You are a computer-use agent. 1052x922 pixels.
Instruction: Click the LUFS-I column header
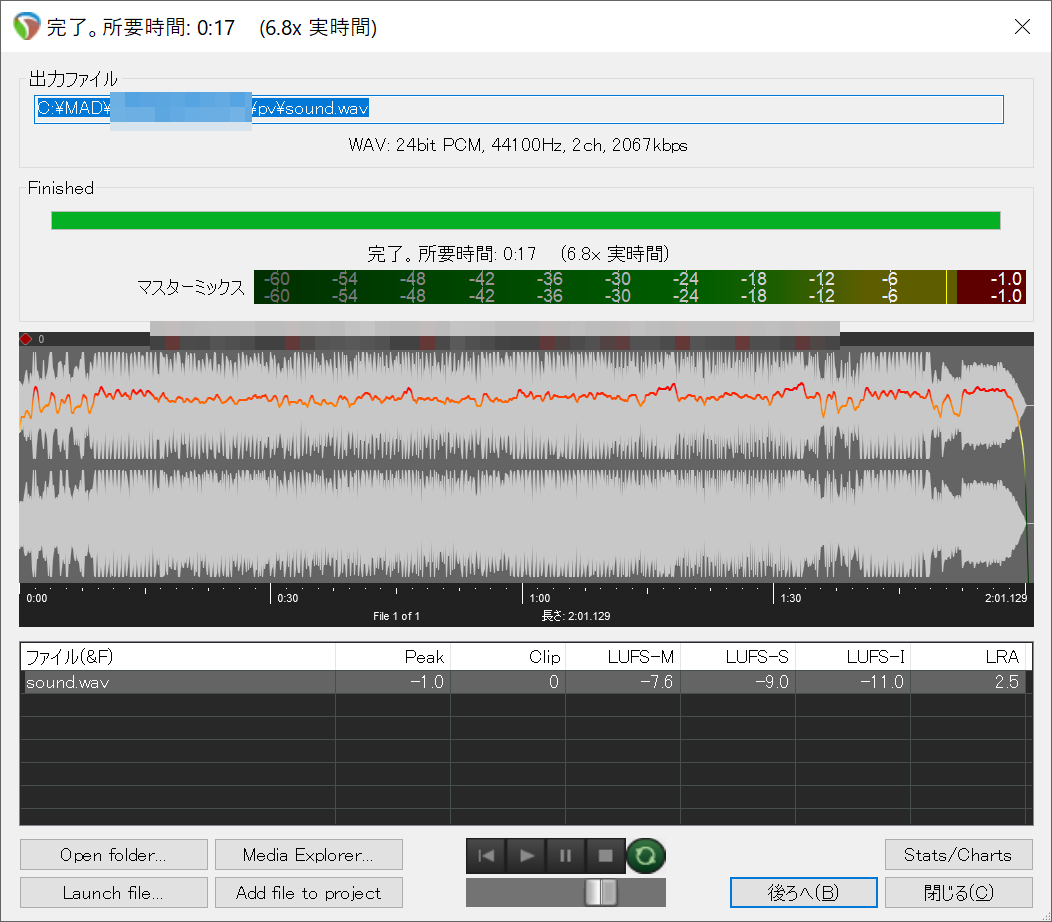(x=853, y=656)
